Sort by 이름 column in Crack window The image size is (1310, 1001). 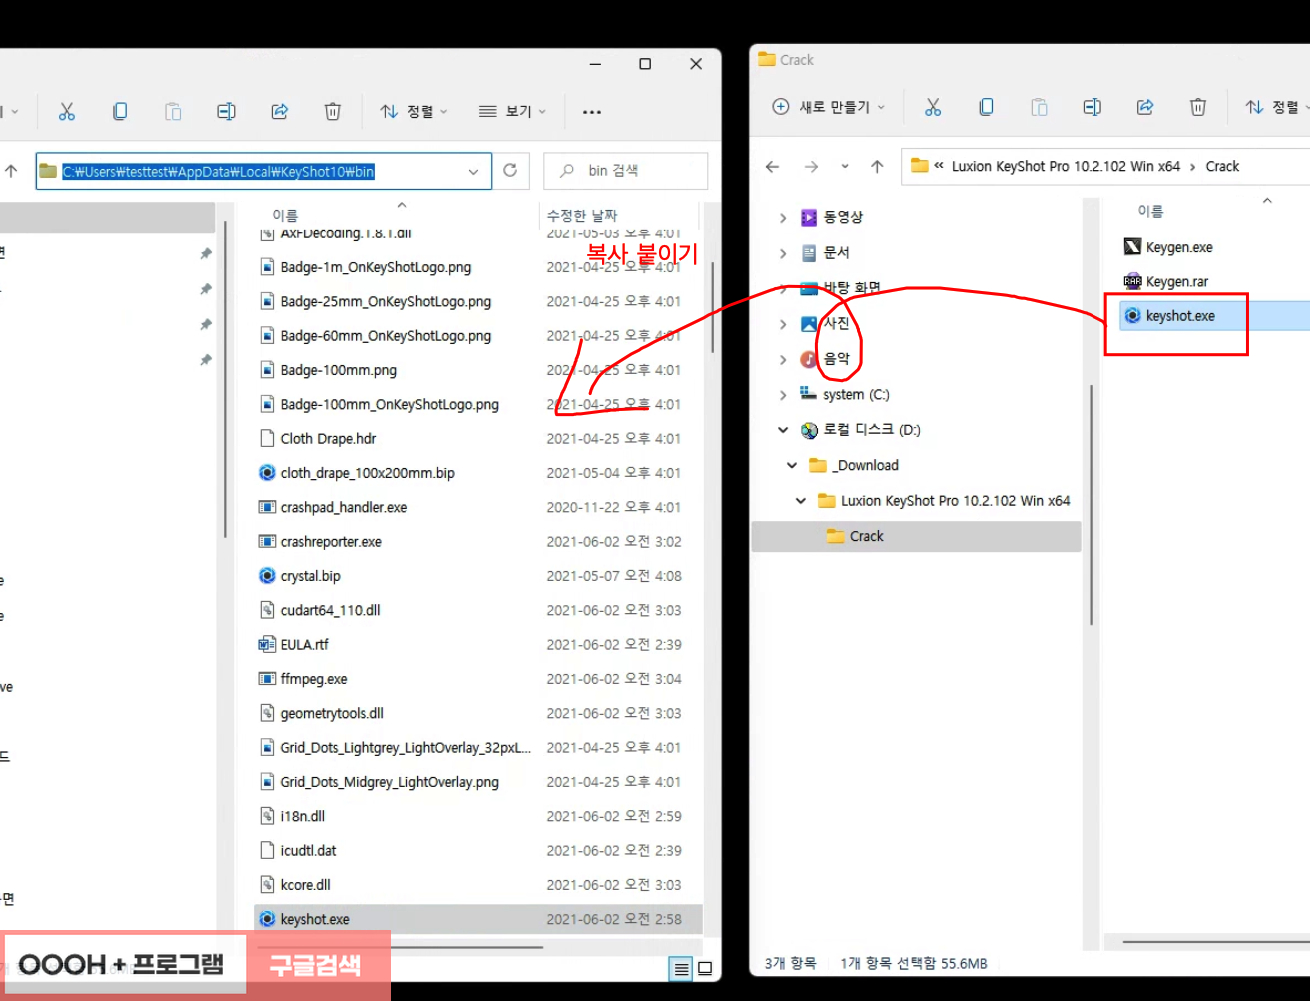point(1150,211)
